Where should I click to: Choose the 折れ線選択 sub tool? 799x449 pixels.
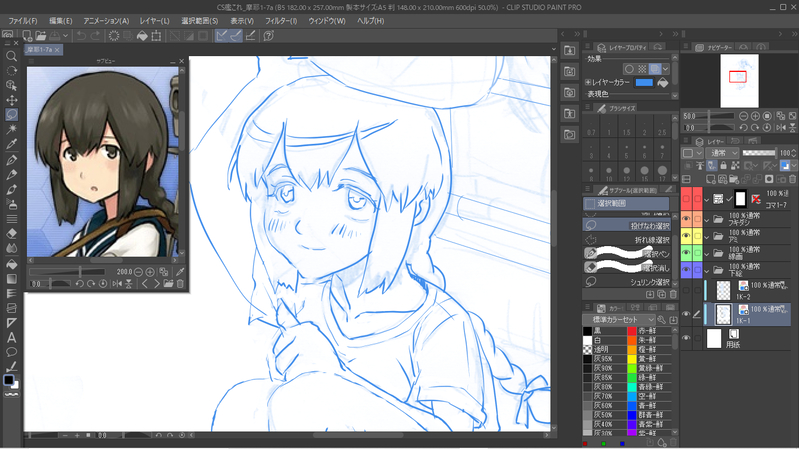pyautogui.click(x=626, y=240)
